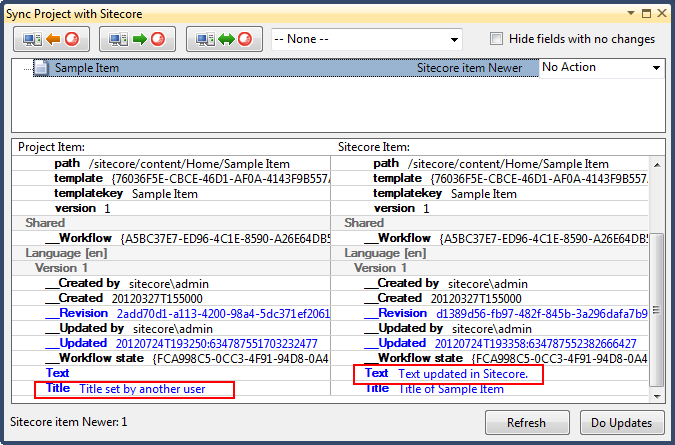Click the orange left-arrow sync toolbar button
Viewport: 675px width, 445px height.
coord(51,39)
